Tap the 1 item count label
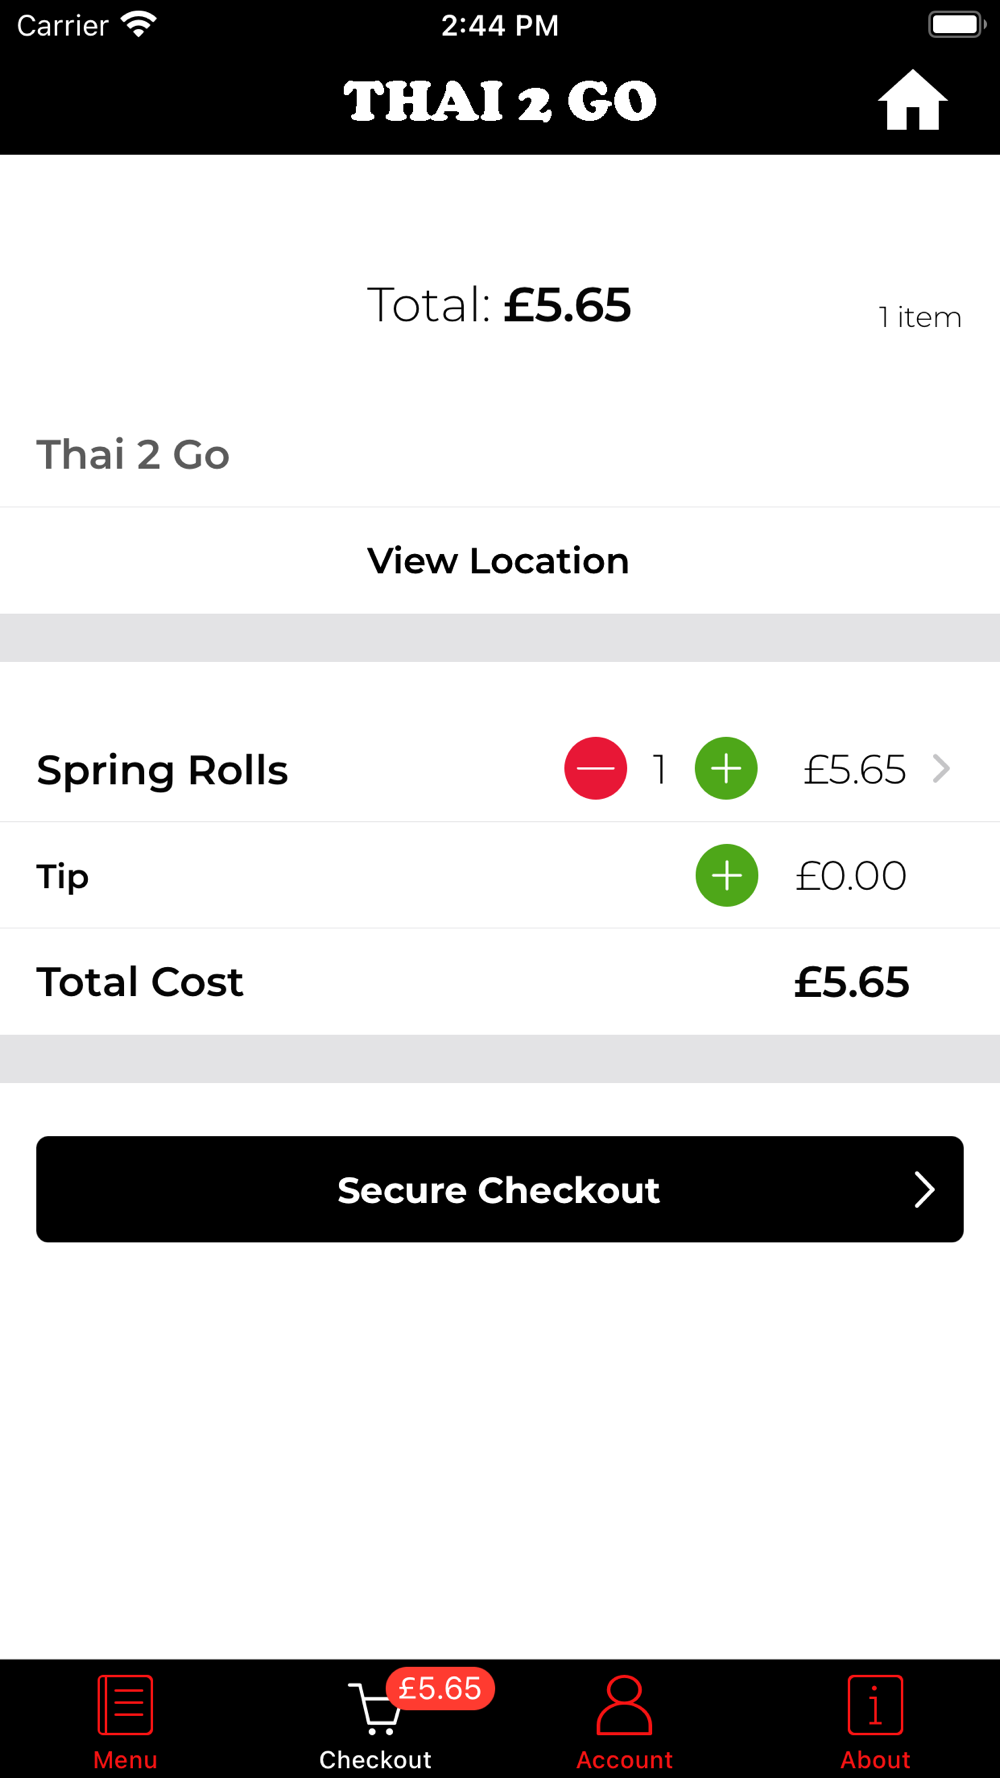Screen dimensions: 1000x1778 click(x=920, y=317)
